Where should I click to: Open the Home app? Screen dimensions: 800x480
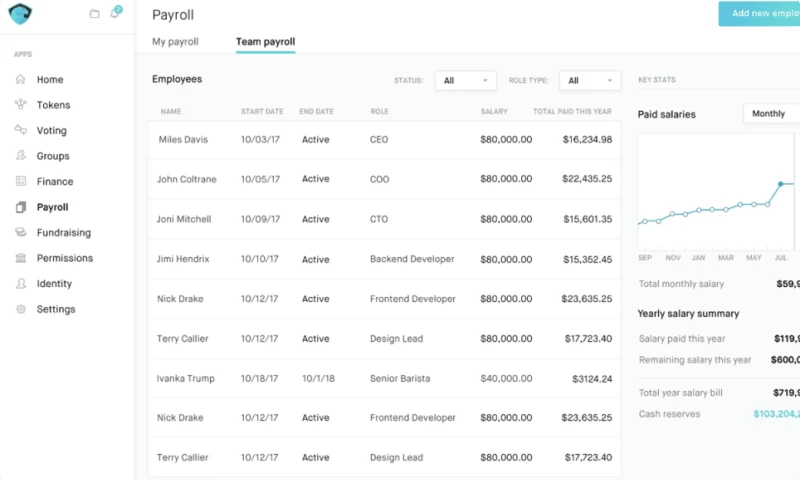click(50, 80)
